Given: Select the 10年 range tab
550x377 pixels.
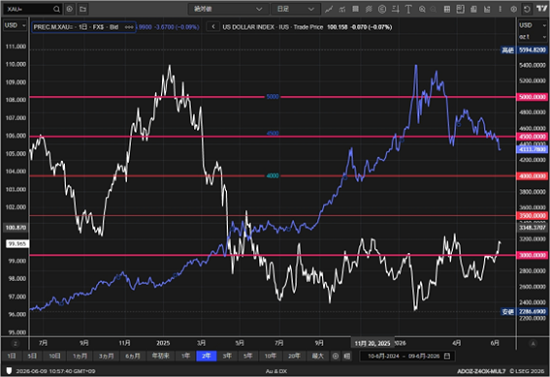Looking at the screenshot, I should pos(270,356).
